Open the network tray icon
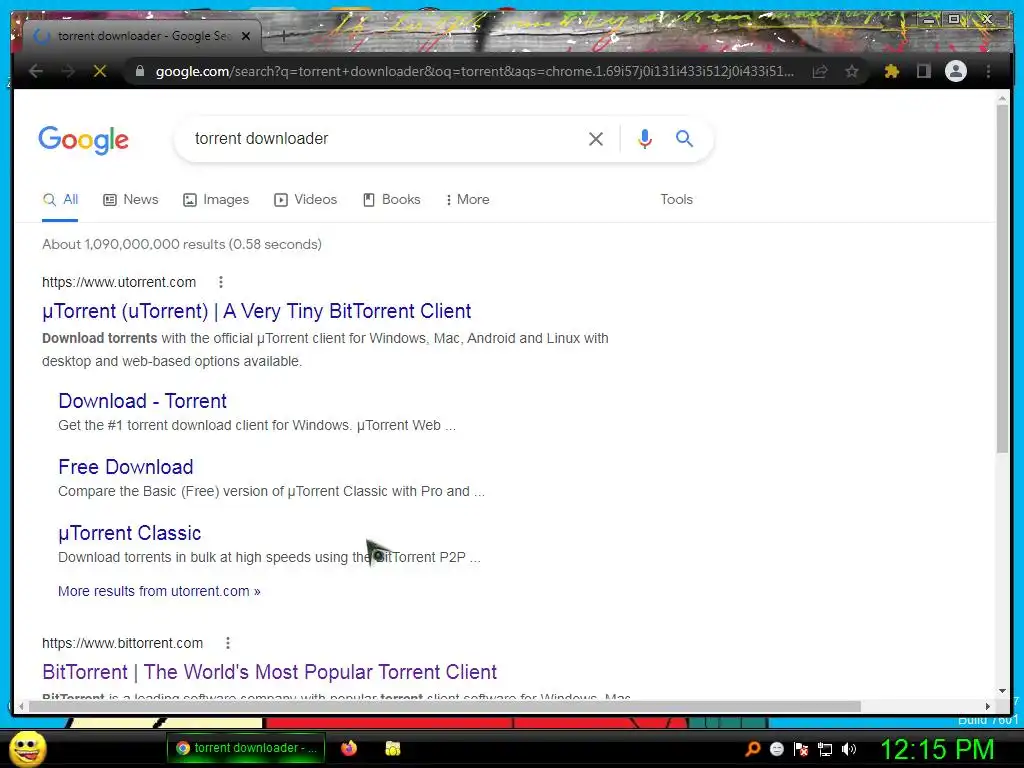1024x768 pixels. click(825, 749)
